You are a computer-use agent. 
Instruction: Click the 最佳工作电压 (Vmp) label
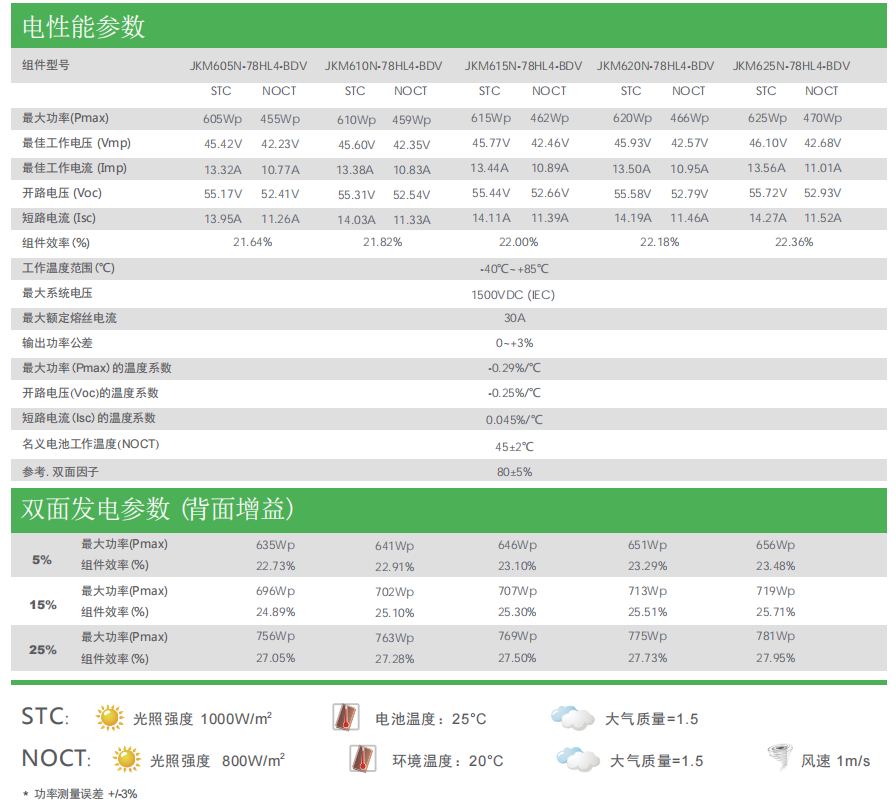point(76,143)
